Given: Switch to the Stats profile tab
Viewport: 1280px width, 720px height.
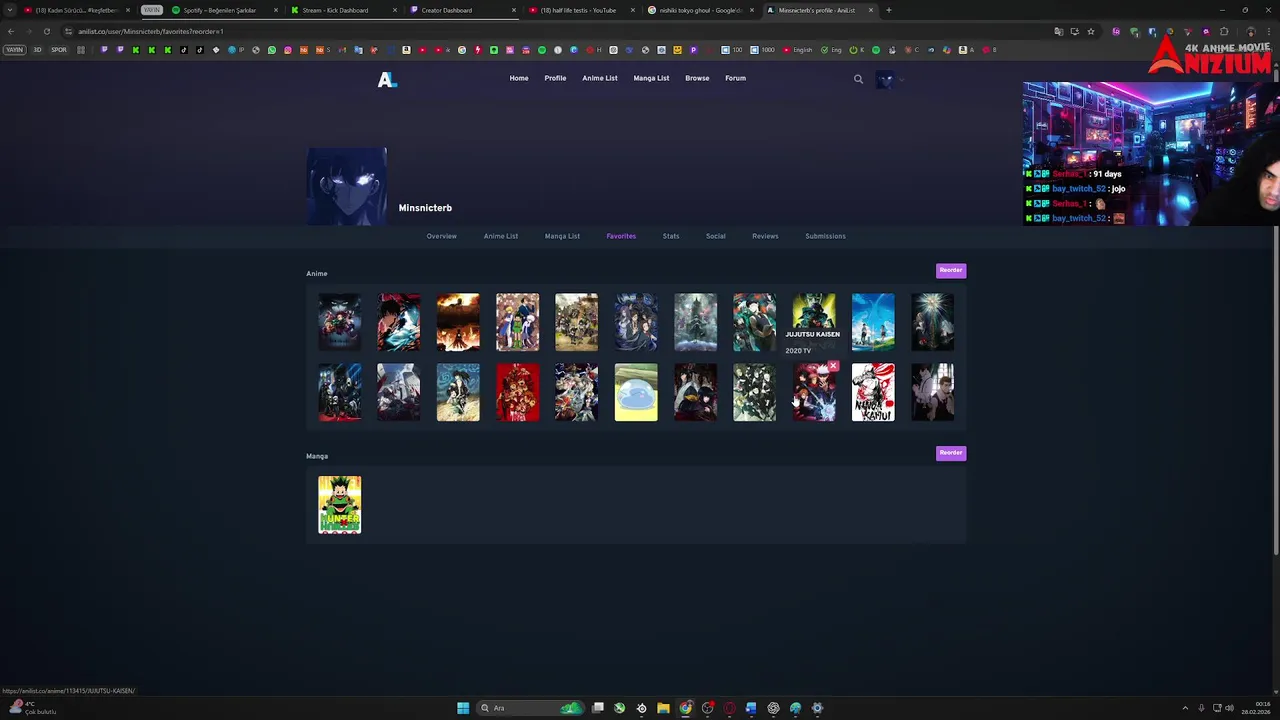Looking at the screenshot, I should (671, 236).
